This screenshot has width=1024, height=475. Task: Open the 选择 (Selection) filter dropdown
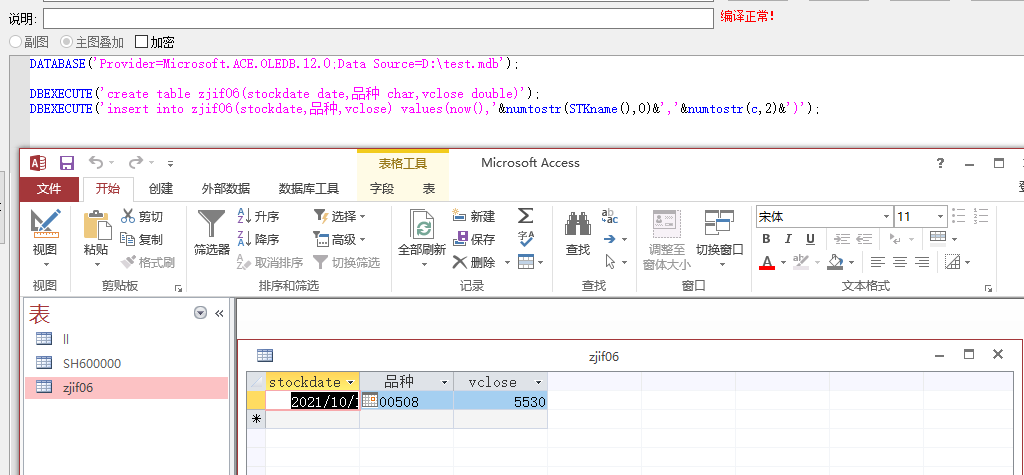(x=340, y=216)
